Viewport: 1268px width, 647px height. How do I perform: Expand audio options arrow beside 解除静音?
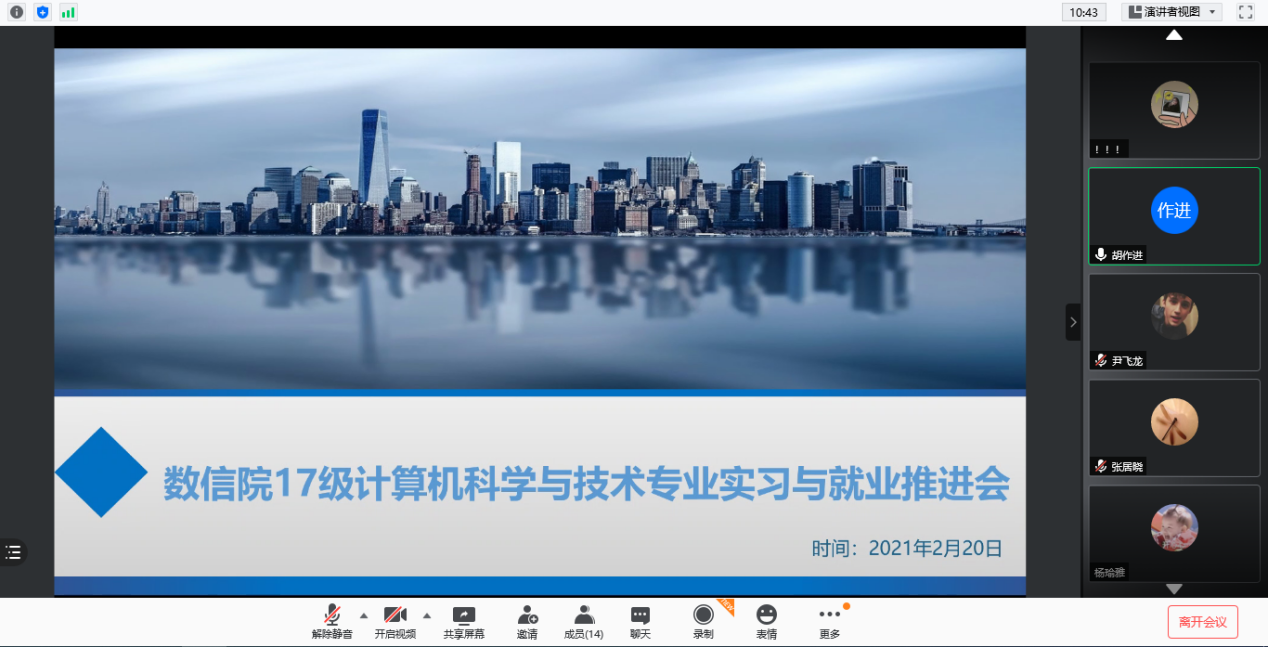[363, 615]
